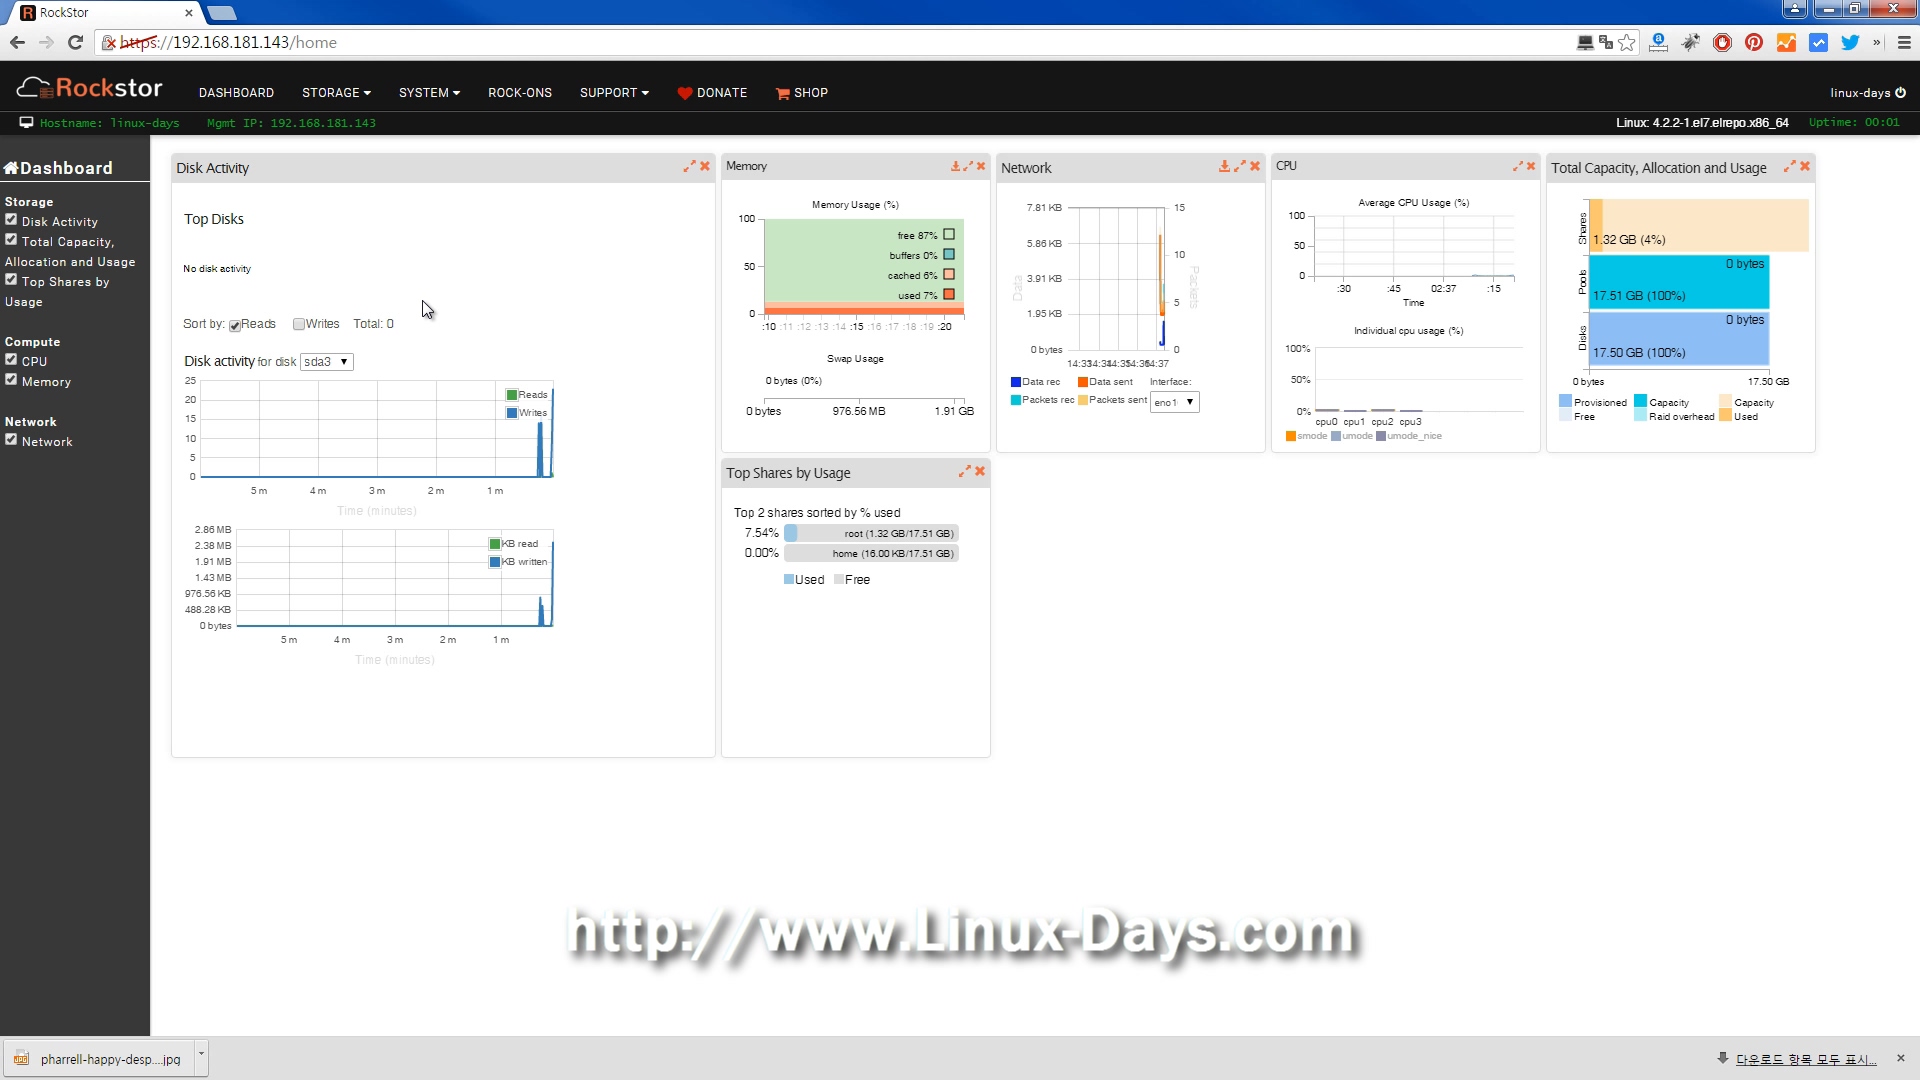Close the Network widget
The width and height of the screenshot is (1920, 1080).
pos(1255,166)
